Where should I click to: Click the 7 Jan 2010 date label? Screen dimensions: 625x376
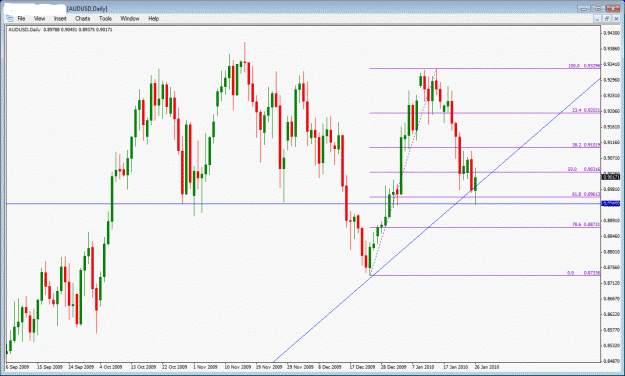[x=423, y=367]
